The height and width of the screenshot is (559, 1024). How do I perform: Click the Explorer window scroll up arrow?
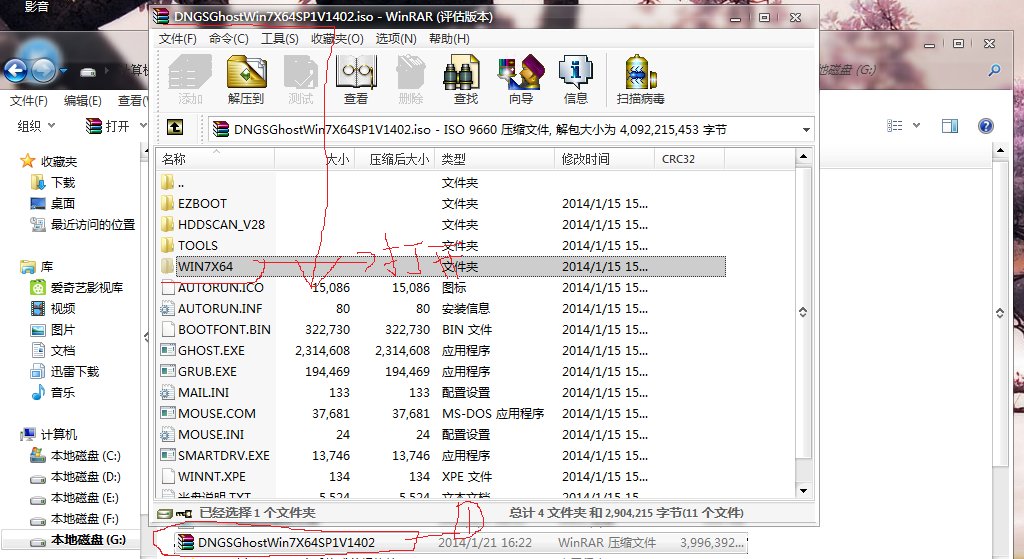point(1000,151)
